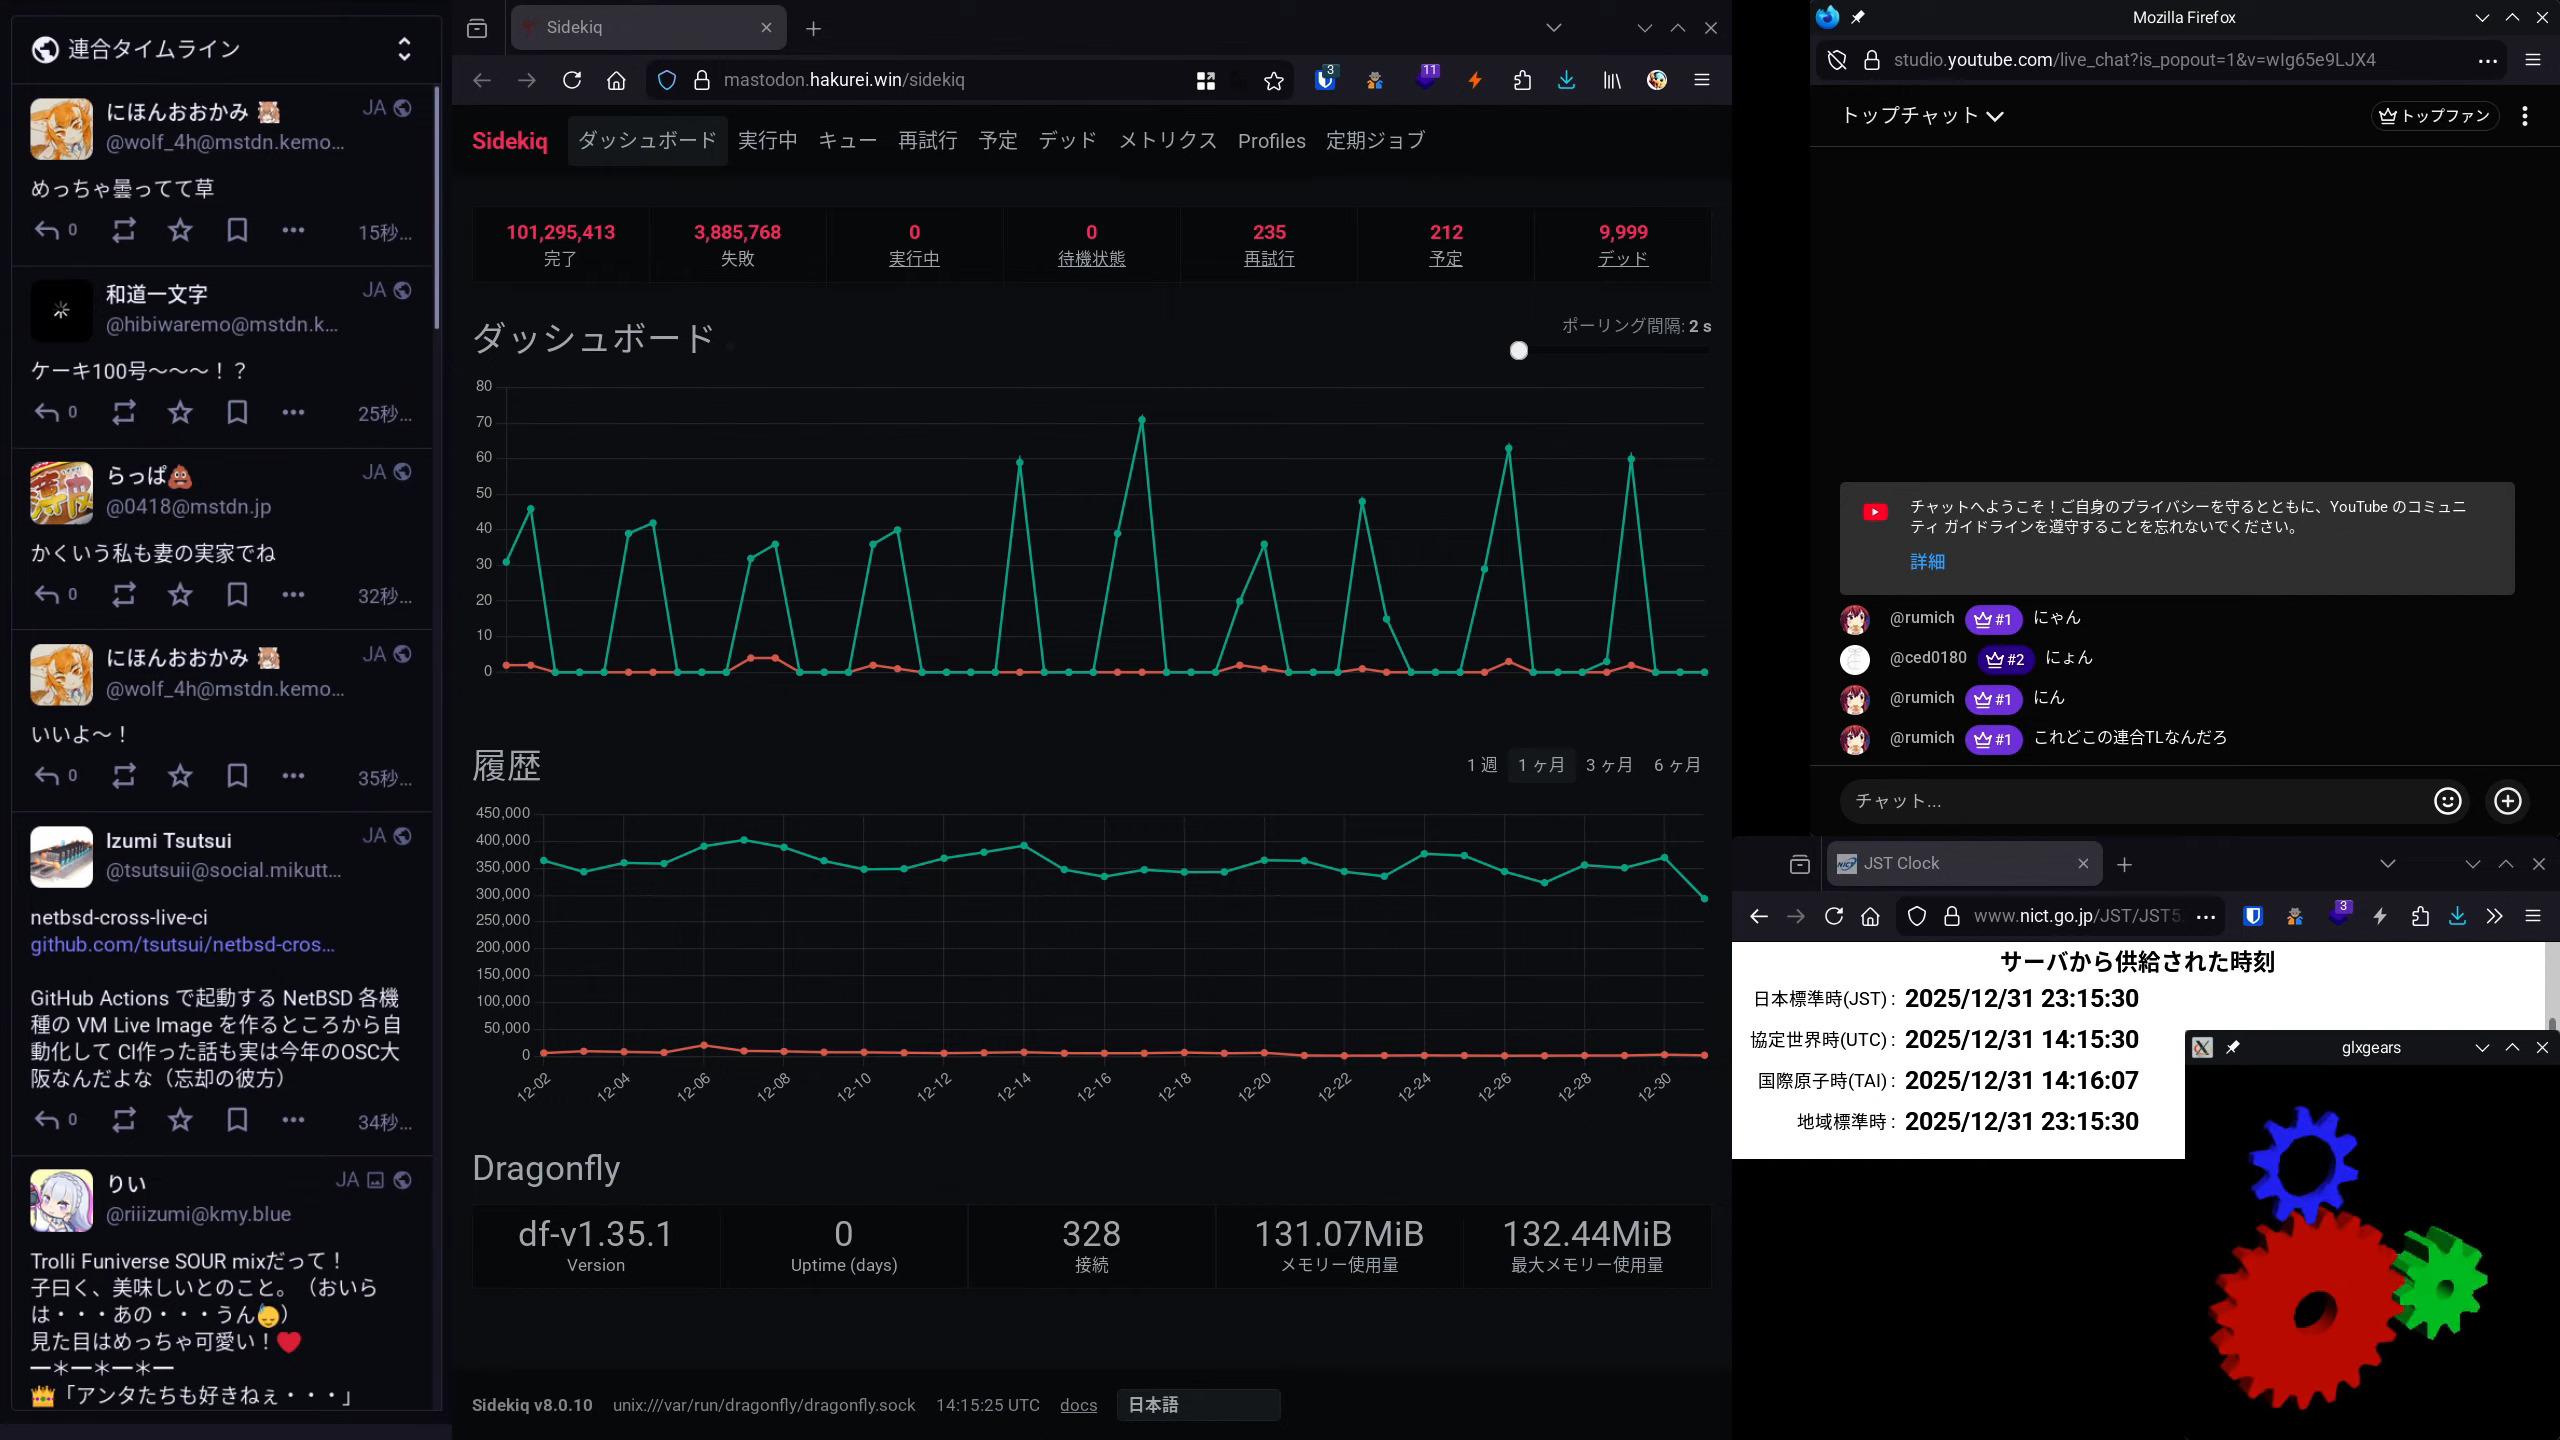Viewport: 2560px width, 1440px height.
Task: Expand the 連合タイムライン column switcher
Action: point(404,49)
